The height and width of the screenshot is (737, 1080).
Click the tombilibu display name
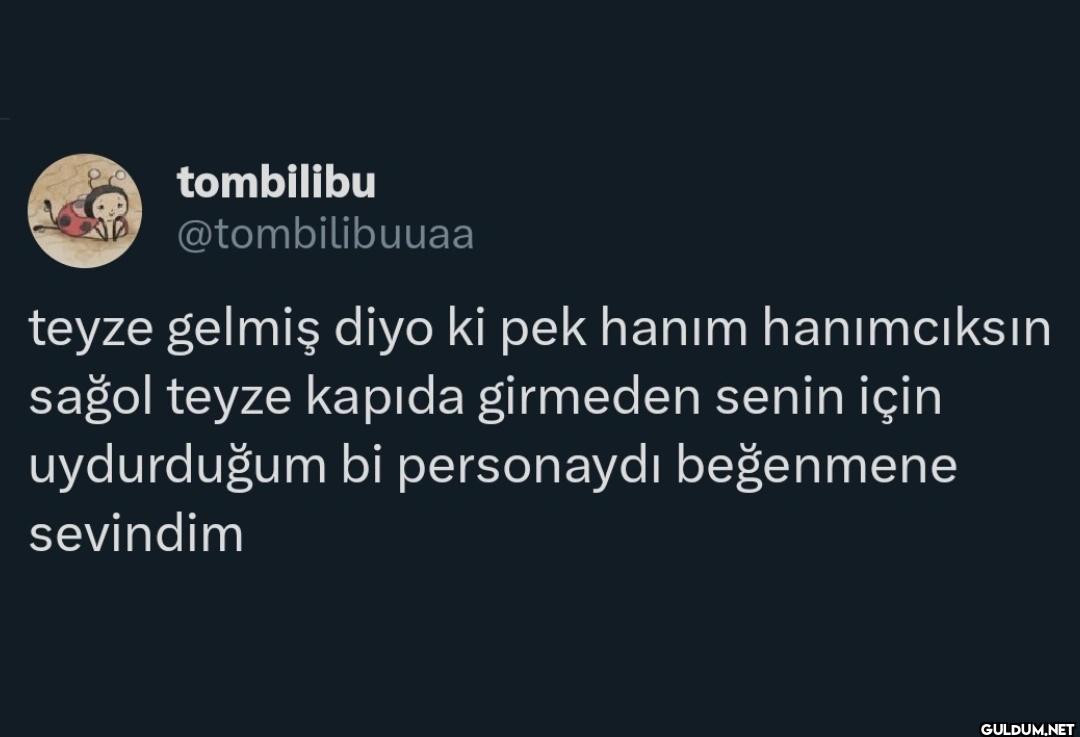pos(276,183)
